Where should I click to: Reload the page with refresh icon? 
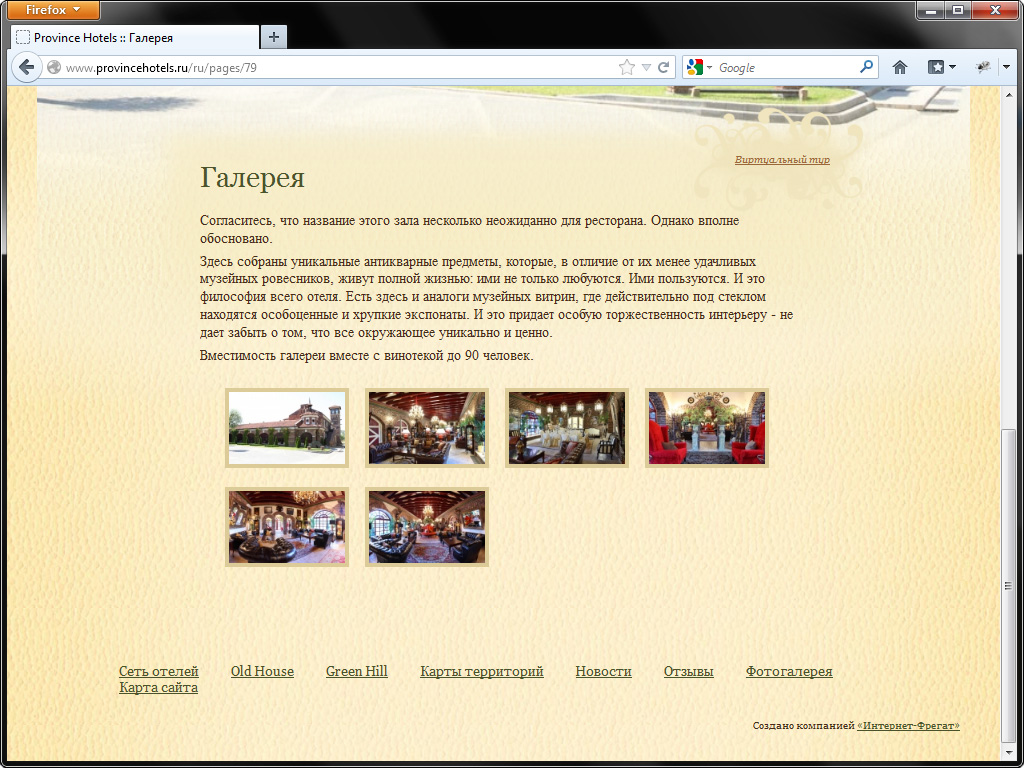pyautogui.click(x=664, y=67)
